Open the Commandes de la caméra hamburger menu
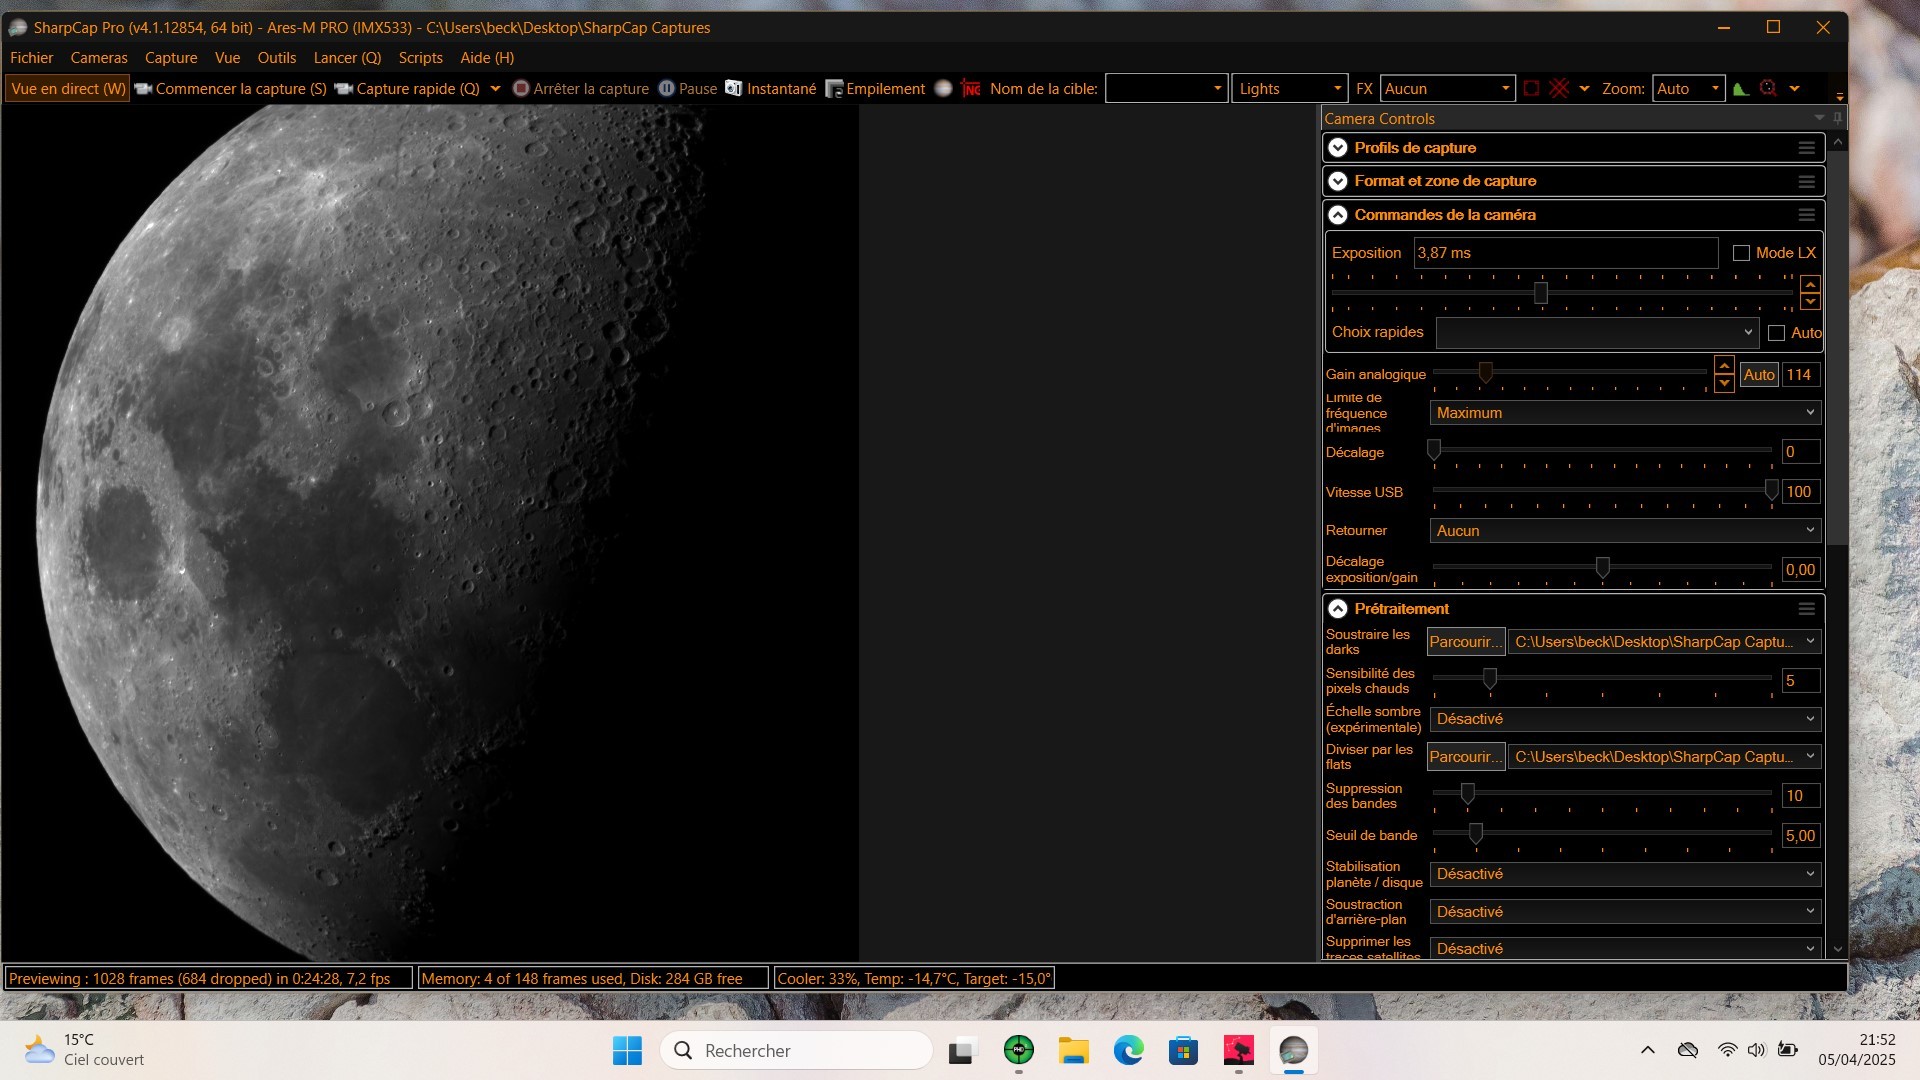The width and height of the screenshot is (1920, 1080). [x=1806, y=215]
